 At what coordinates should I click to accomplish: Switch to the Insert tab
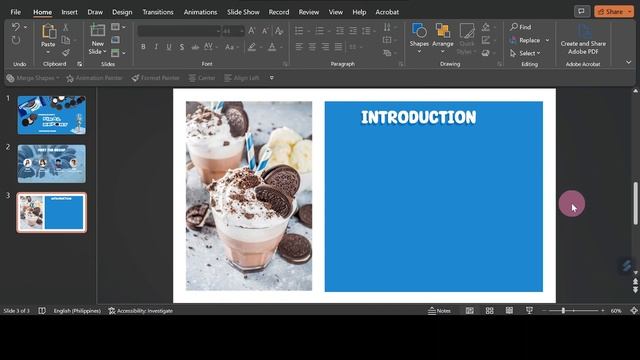(x=69, y=12)
